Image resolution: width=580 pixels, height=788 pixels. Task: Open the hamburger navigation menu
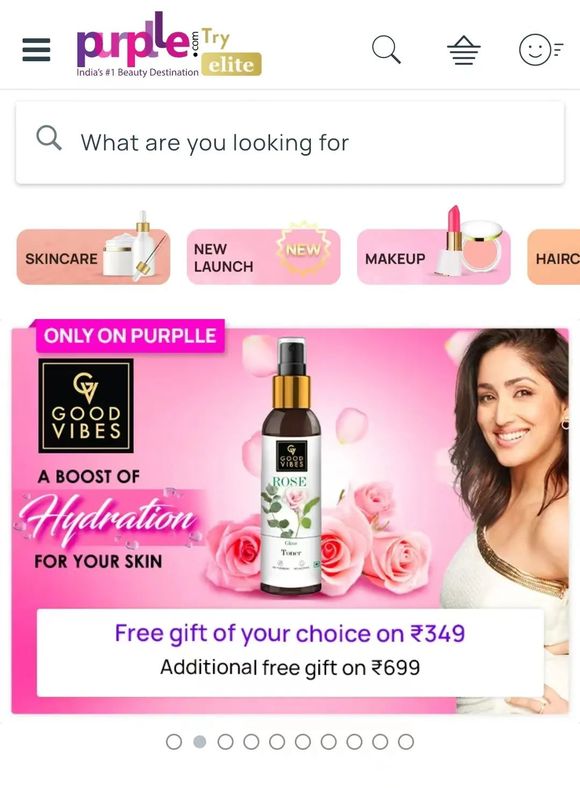36,50
